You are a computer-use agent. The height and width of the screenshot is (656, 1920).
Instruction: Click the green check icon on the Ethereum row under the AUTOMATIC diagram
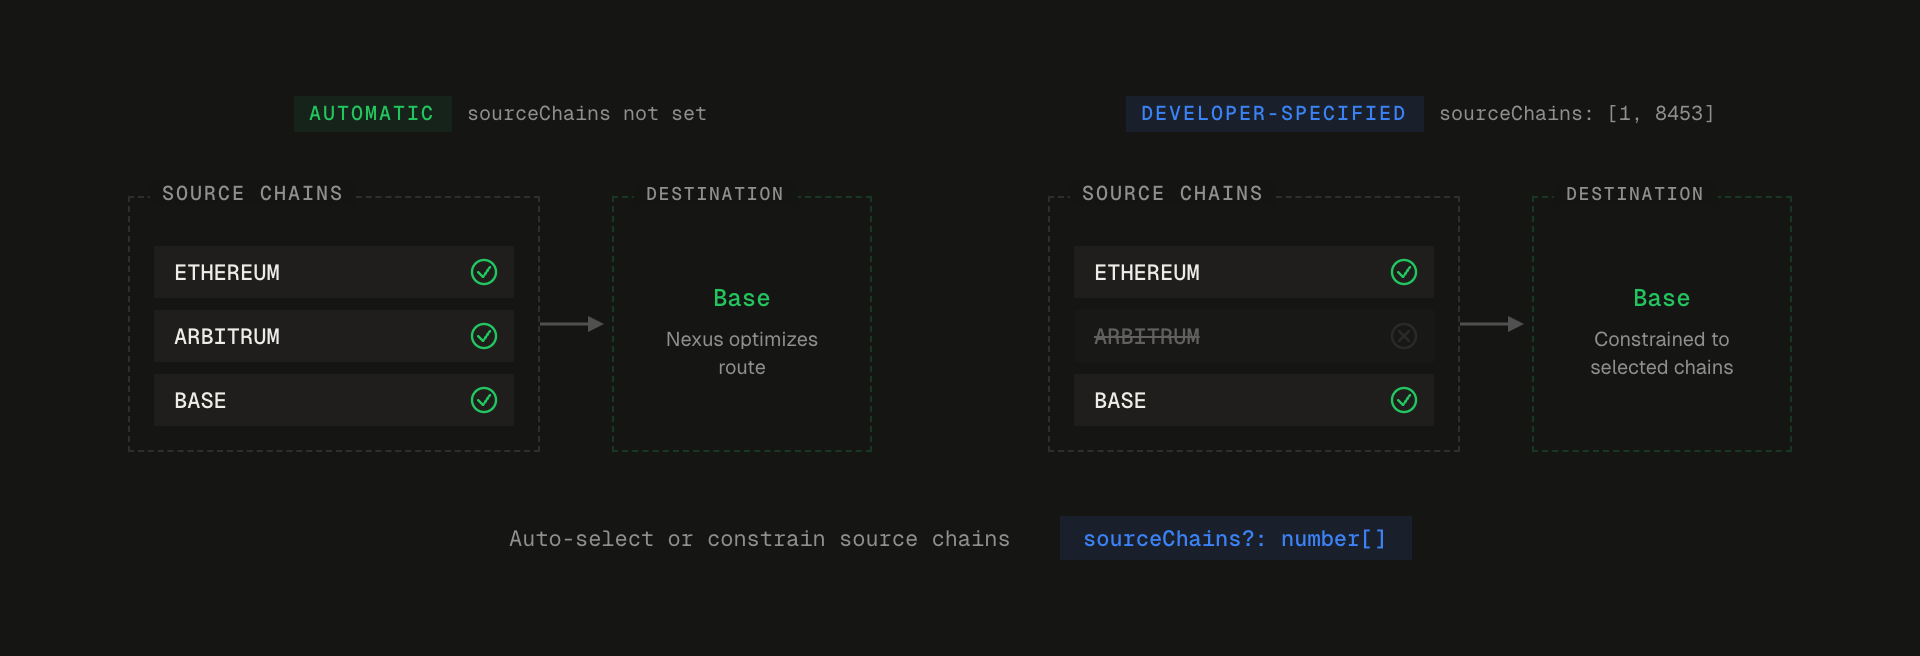click(x=484, y=272)
